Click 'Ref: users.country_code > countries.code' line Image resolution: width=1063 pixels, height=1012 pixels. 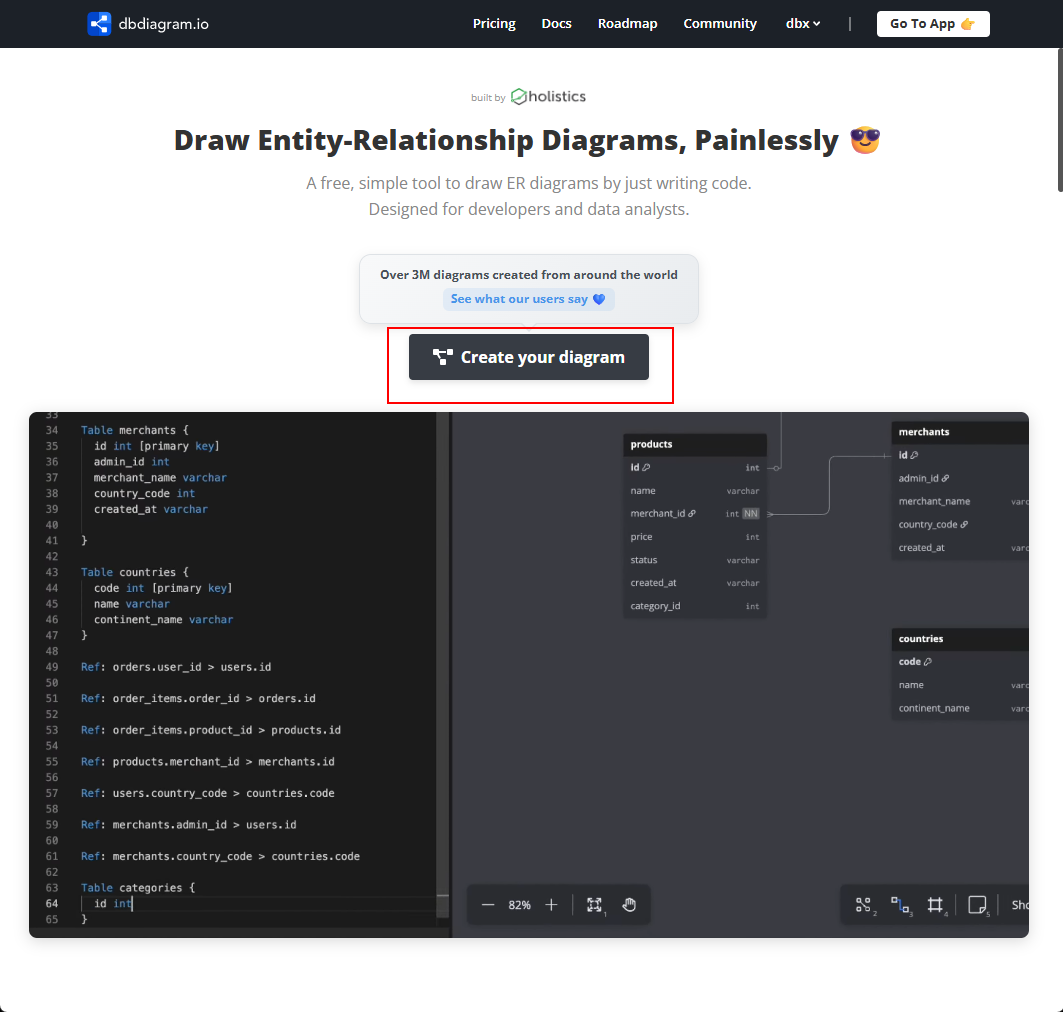coord(208,793)
